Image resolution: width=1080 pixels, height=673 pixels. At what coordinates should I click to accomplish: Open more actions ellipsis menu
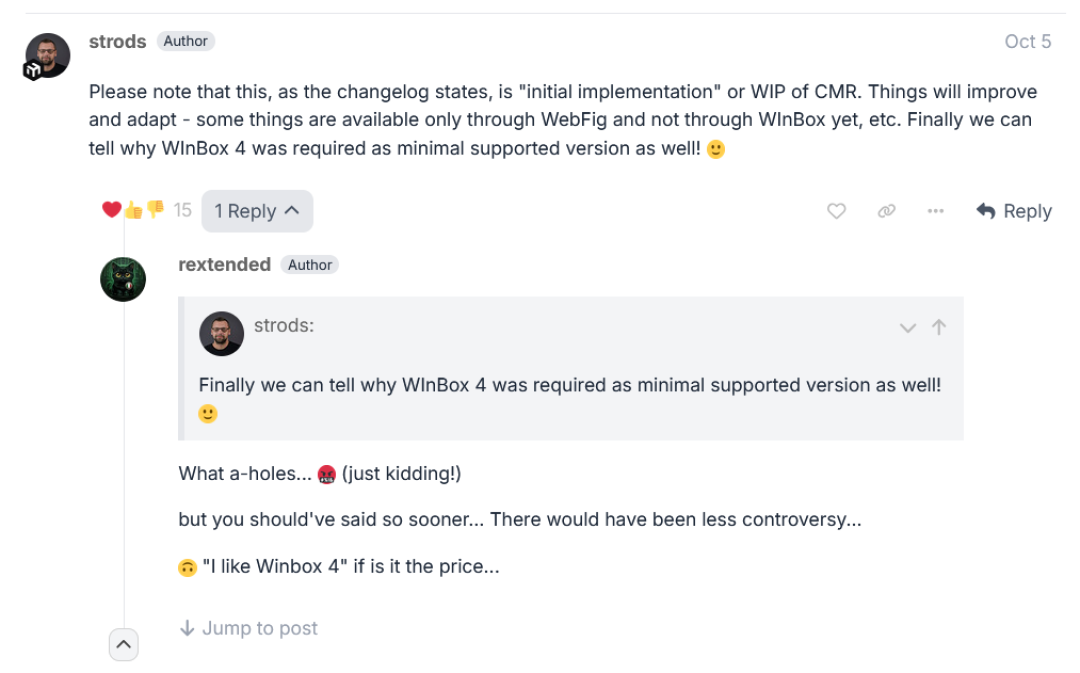click(935, 211)
